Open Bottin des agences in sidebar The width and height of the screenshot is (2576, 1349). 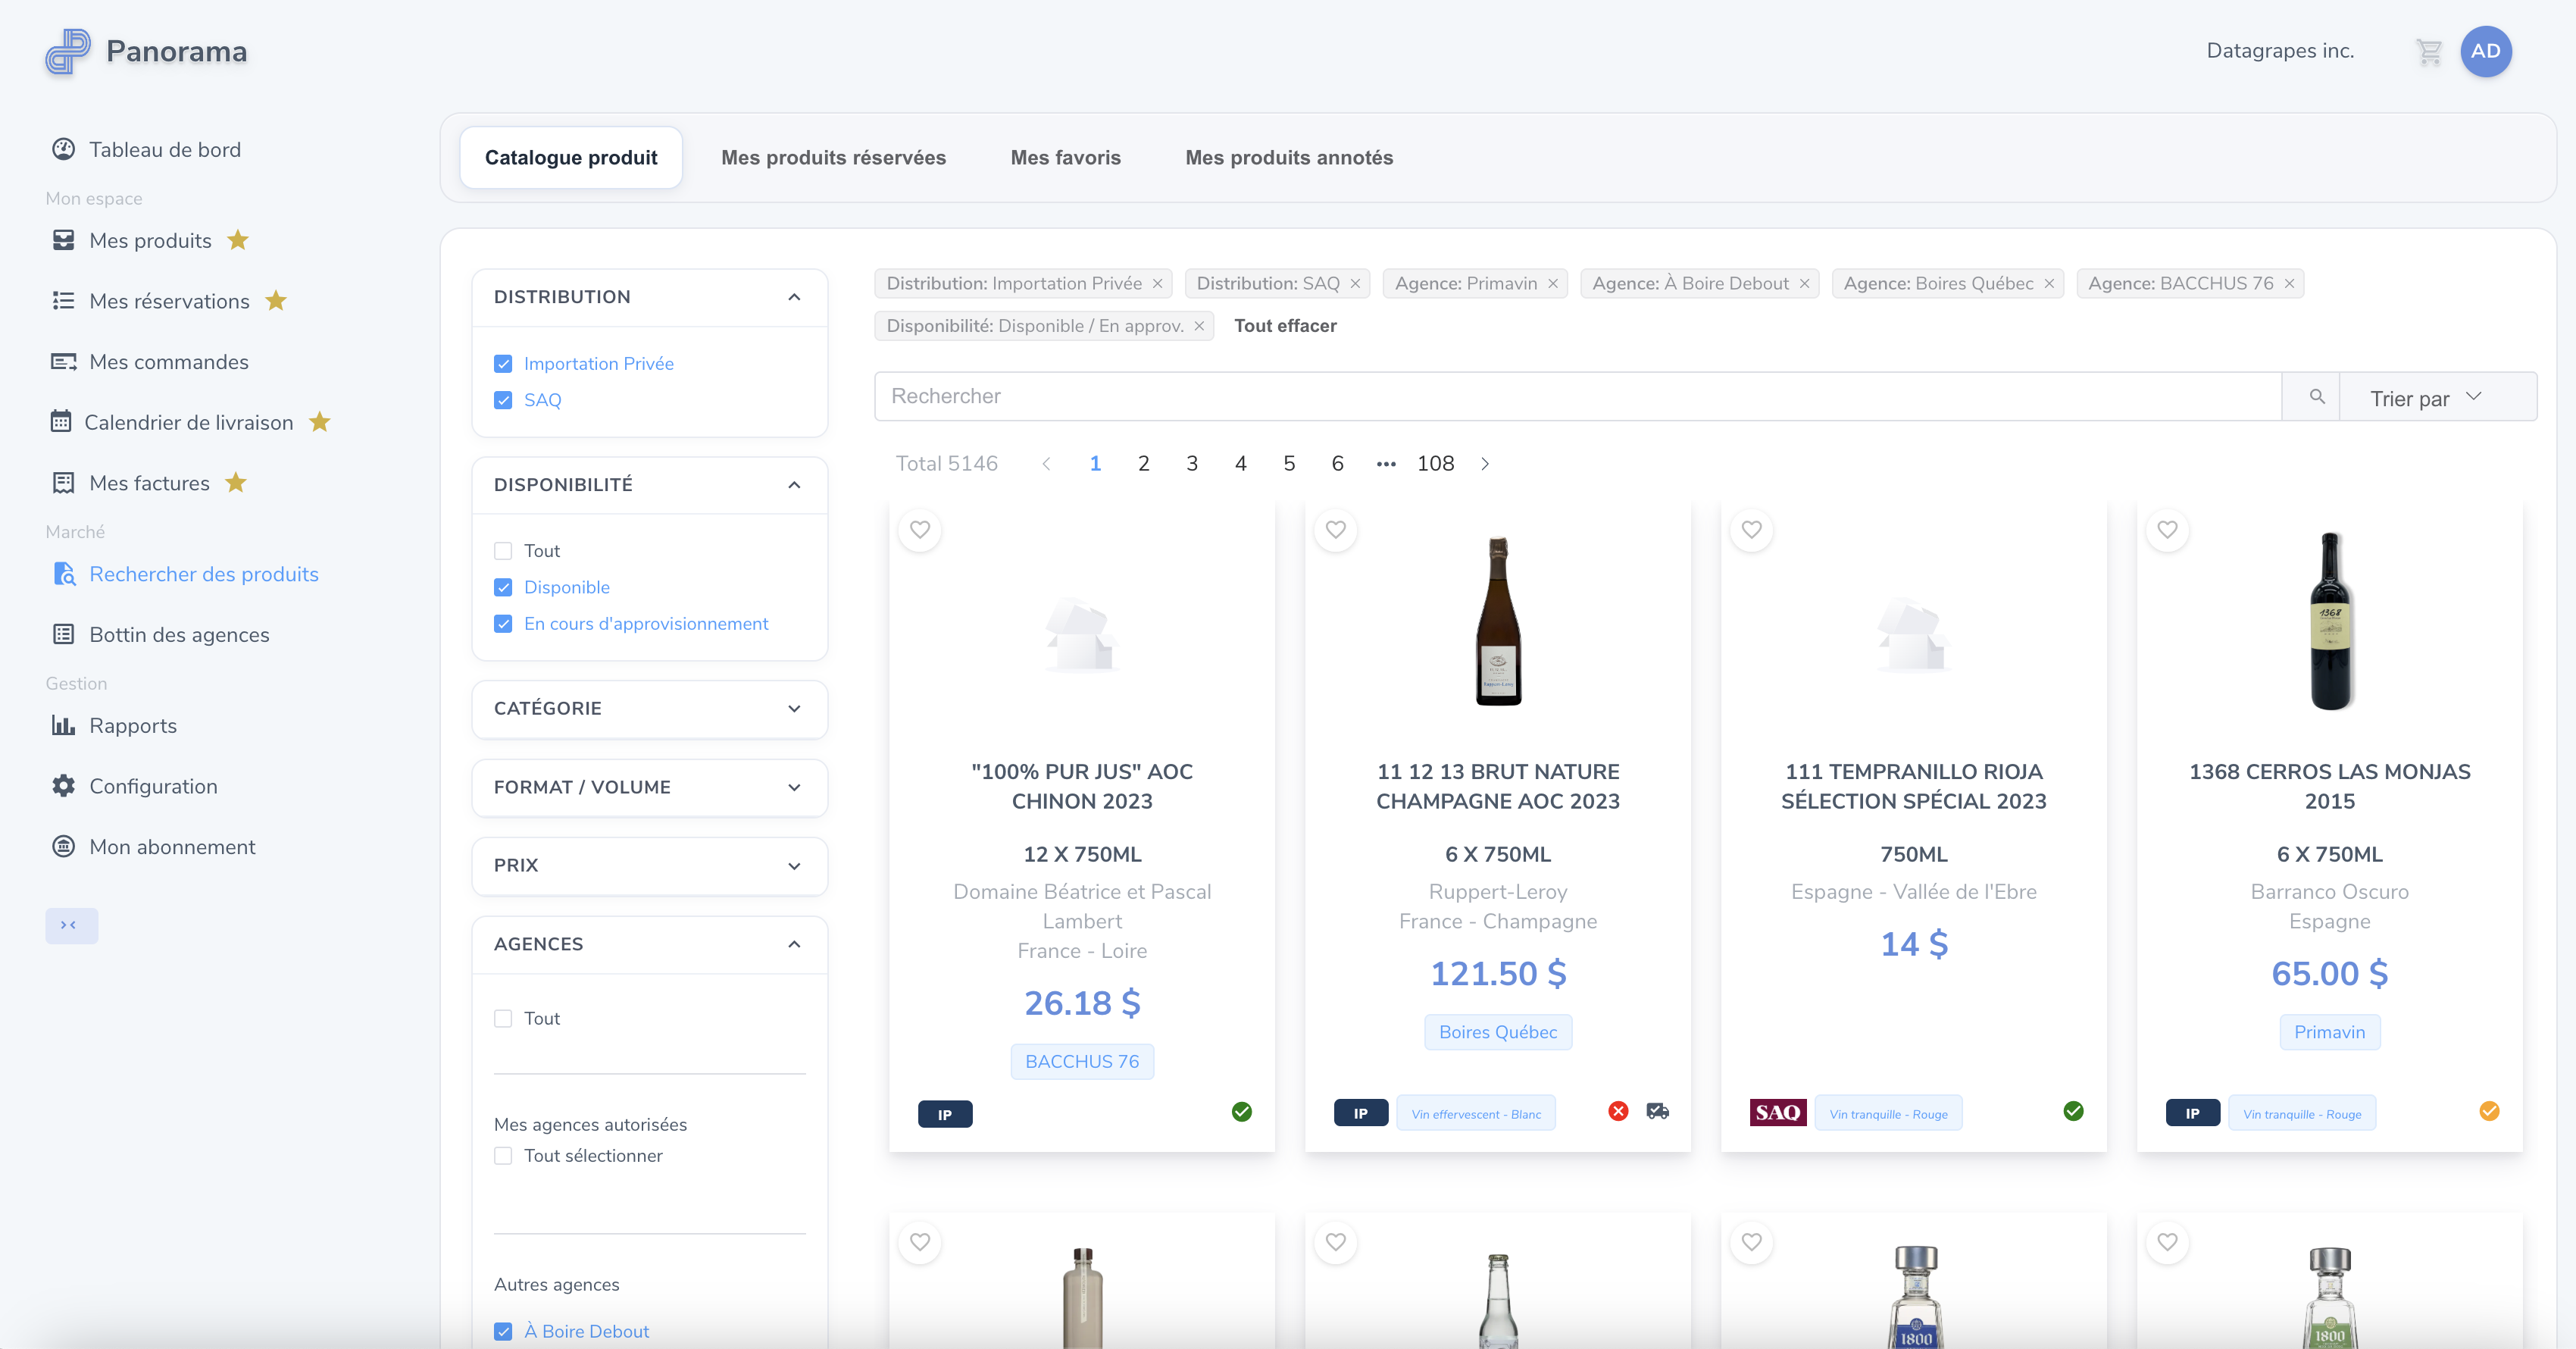coord(161,635)
